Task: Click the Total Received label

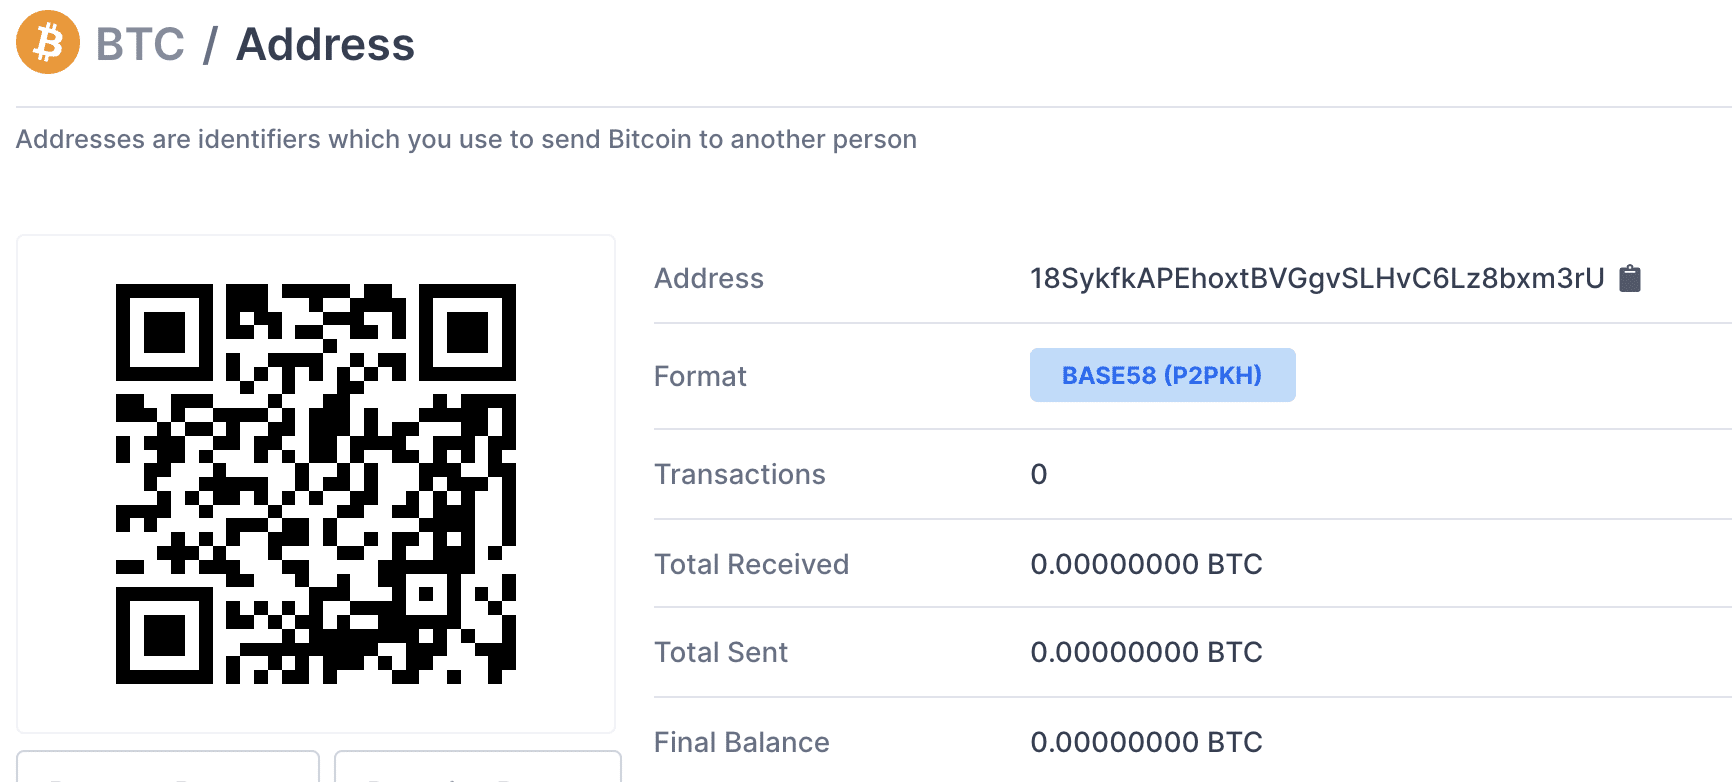Action: pos(751,564)
